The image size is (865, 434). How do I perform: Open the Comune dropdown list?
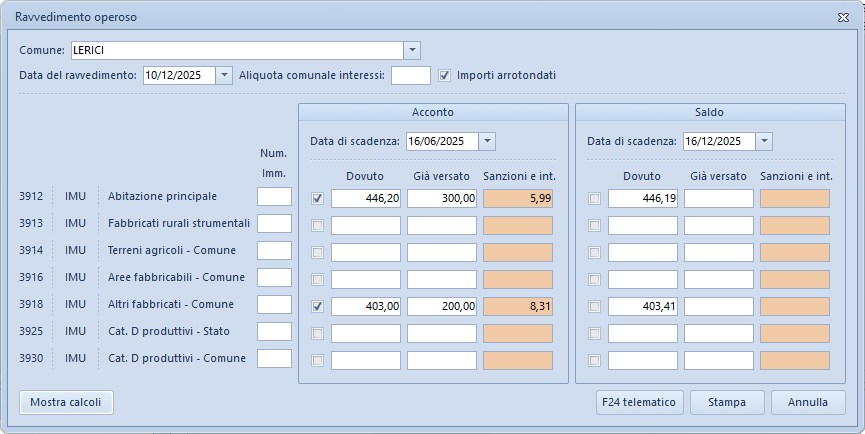point(412,50)
